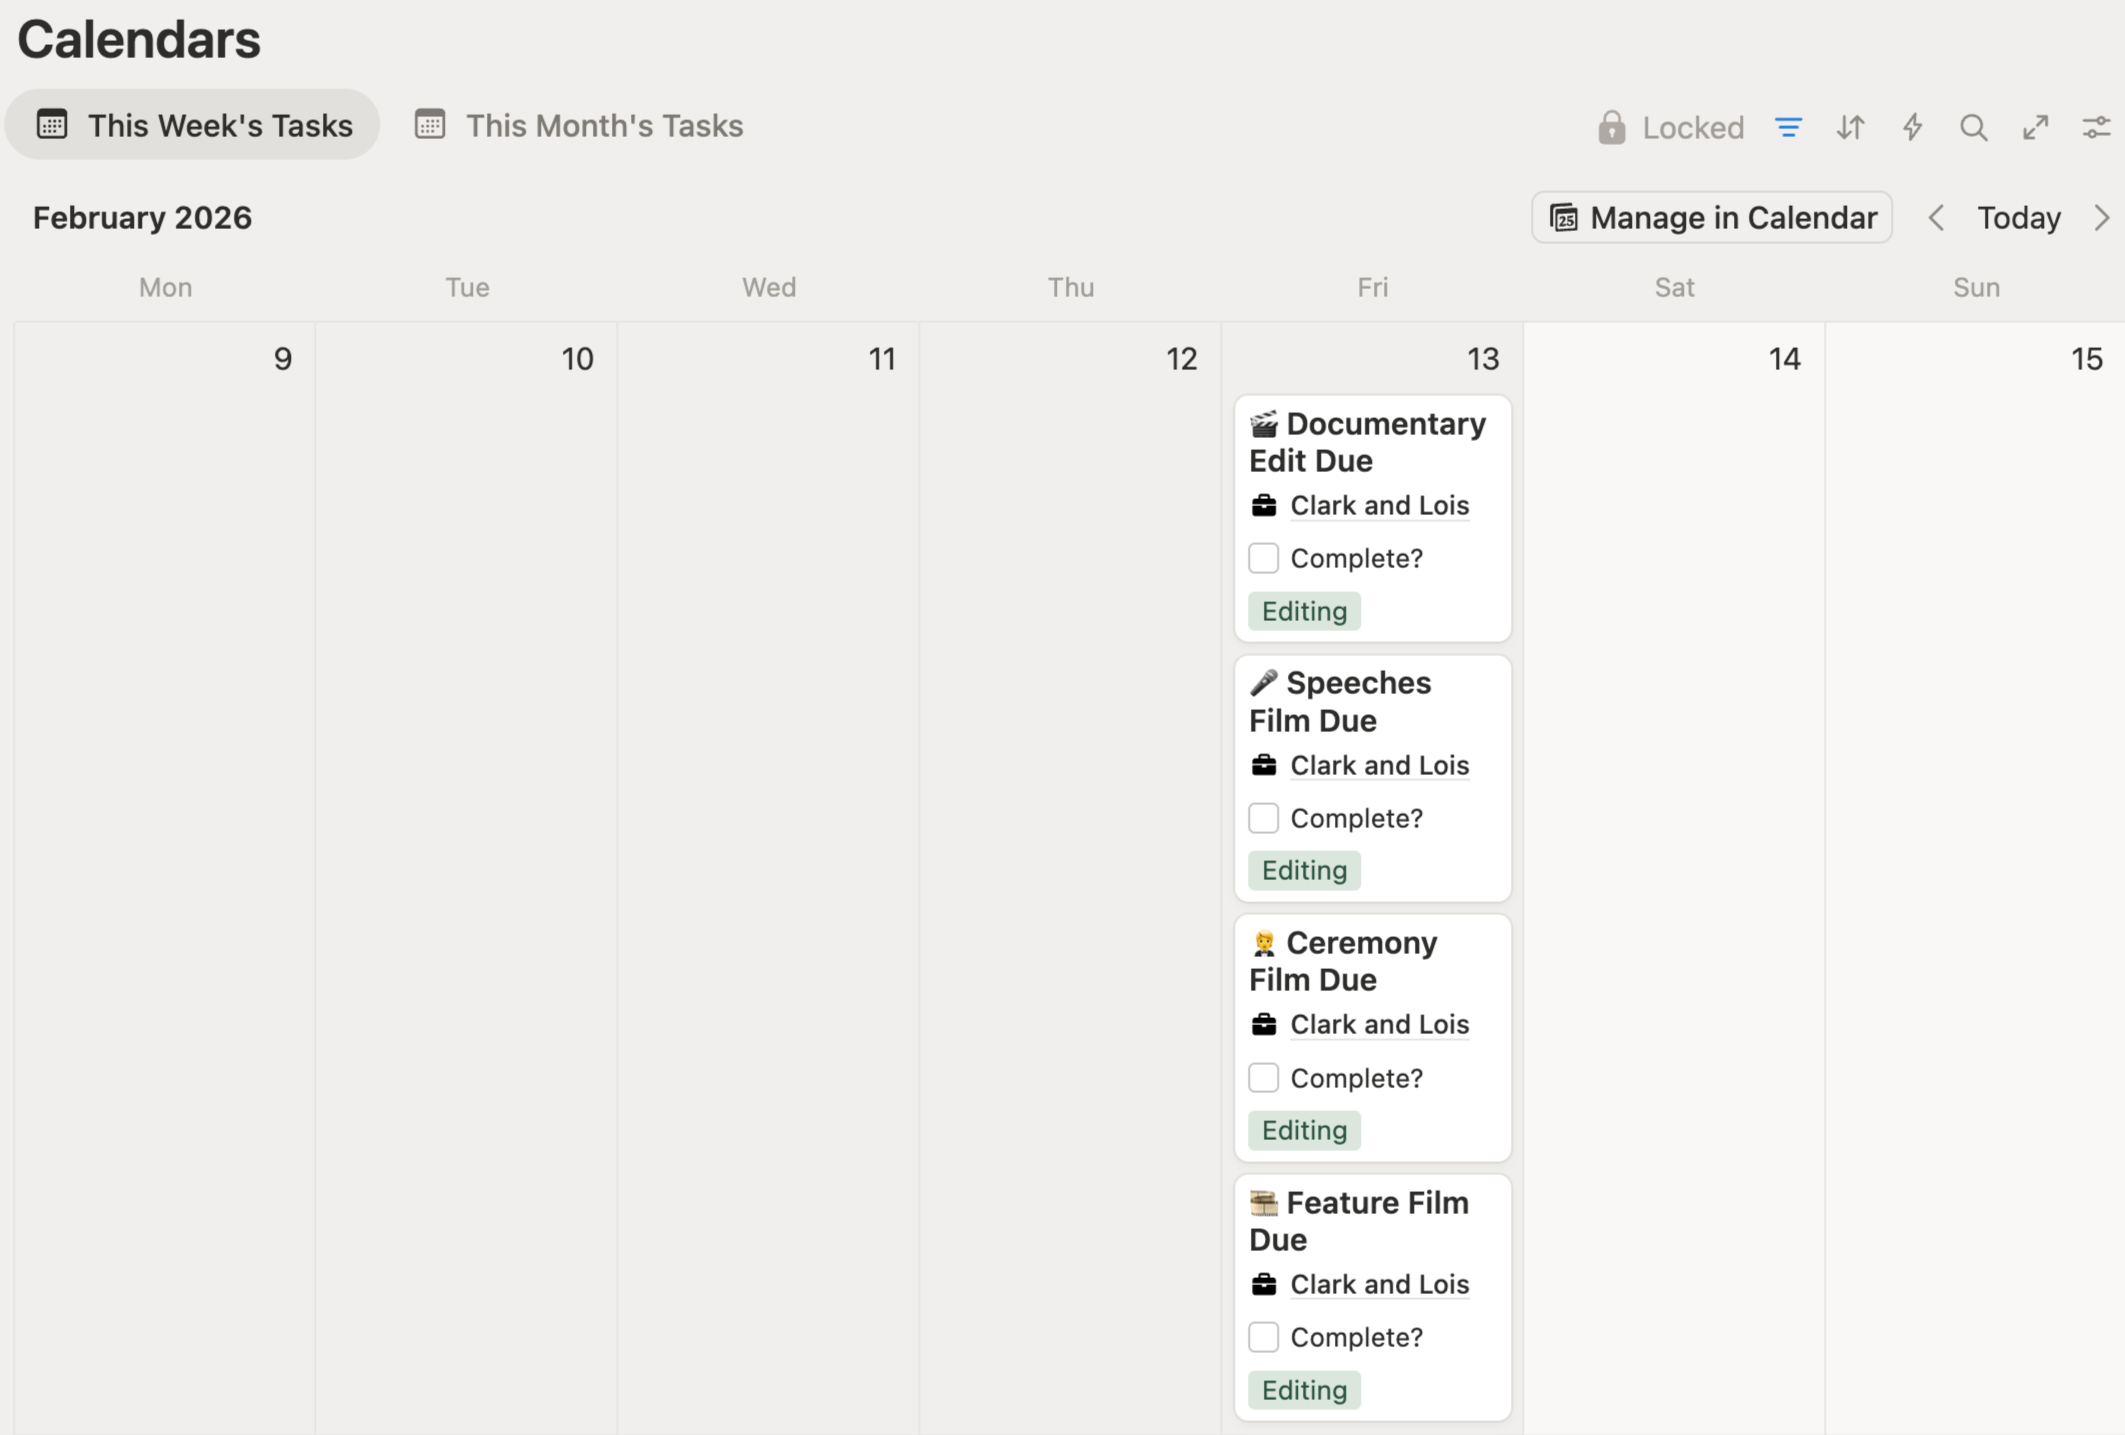Check Complete? on Documentary Edit Due
The width and height of the screenshot is (2125, 1435).
coord(1264,558)
